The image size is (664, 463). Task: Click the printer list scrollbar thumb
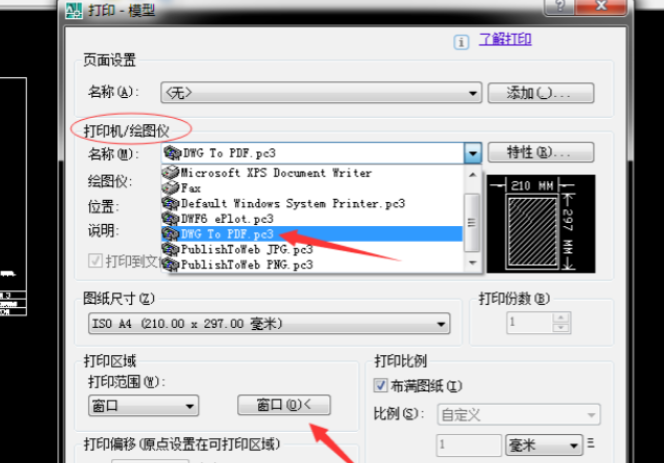coord(472,222)
